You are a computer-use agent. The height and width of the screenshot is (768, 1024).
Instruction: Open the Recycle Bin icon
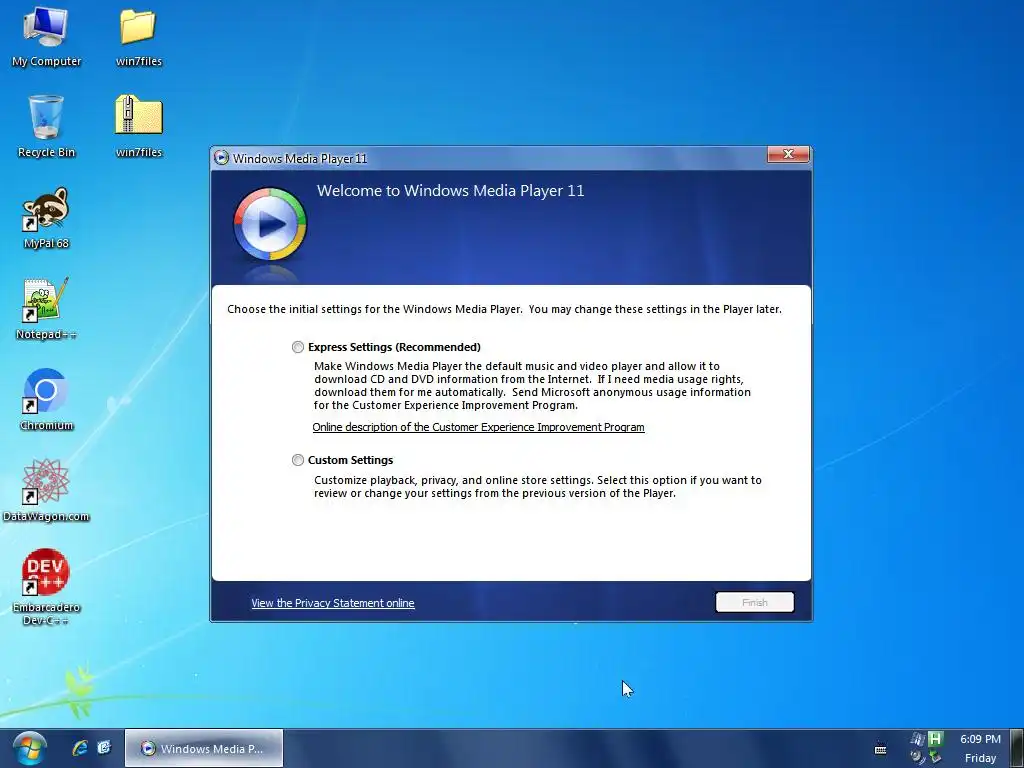[46, 127]
